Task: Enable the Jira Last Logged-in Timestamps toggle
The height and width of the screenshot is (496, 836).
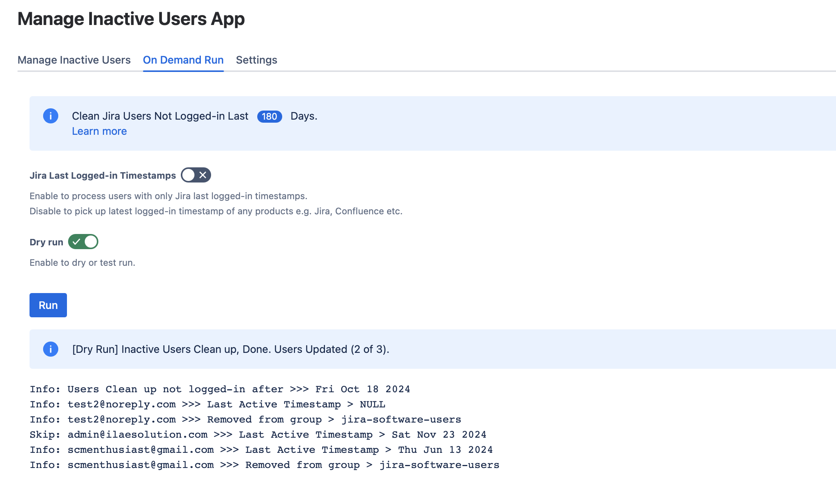Action: [196, 175]
